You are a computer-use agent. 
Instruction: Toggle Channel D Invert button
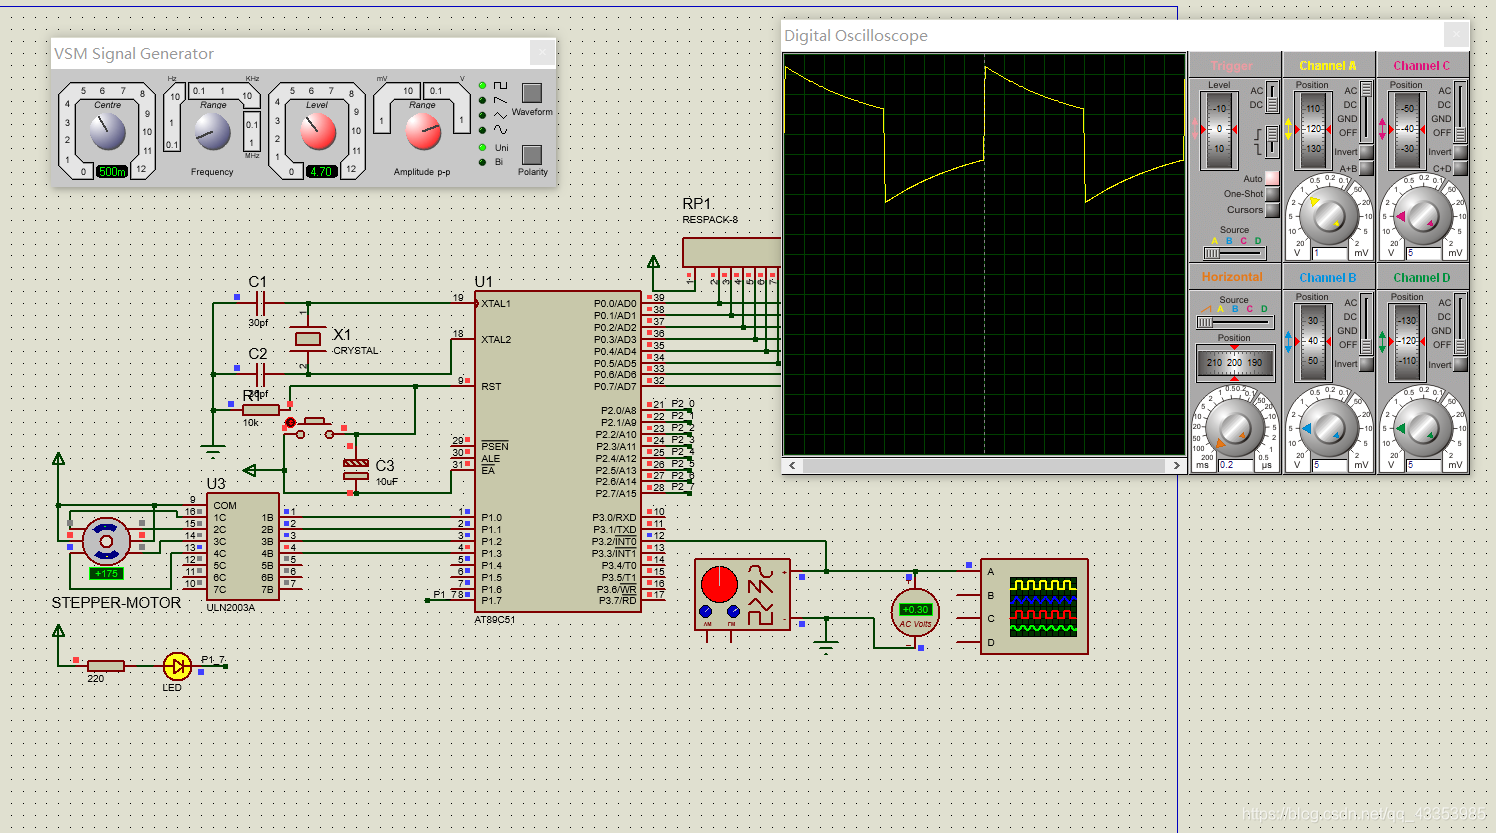1461,364
